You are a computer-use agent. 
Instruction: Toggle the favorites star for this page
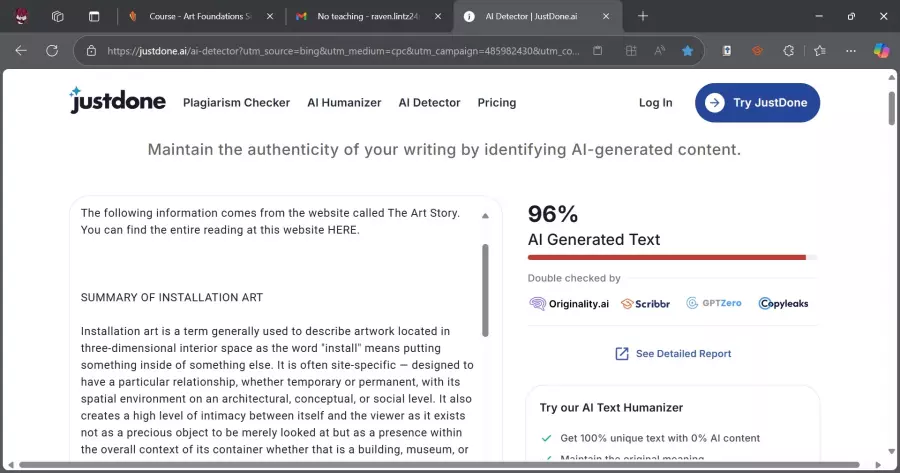(x=687, y=51)
